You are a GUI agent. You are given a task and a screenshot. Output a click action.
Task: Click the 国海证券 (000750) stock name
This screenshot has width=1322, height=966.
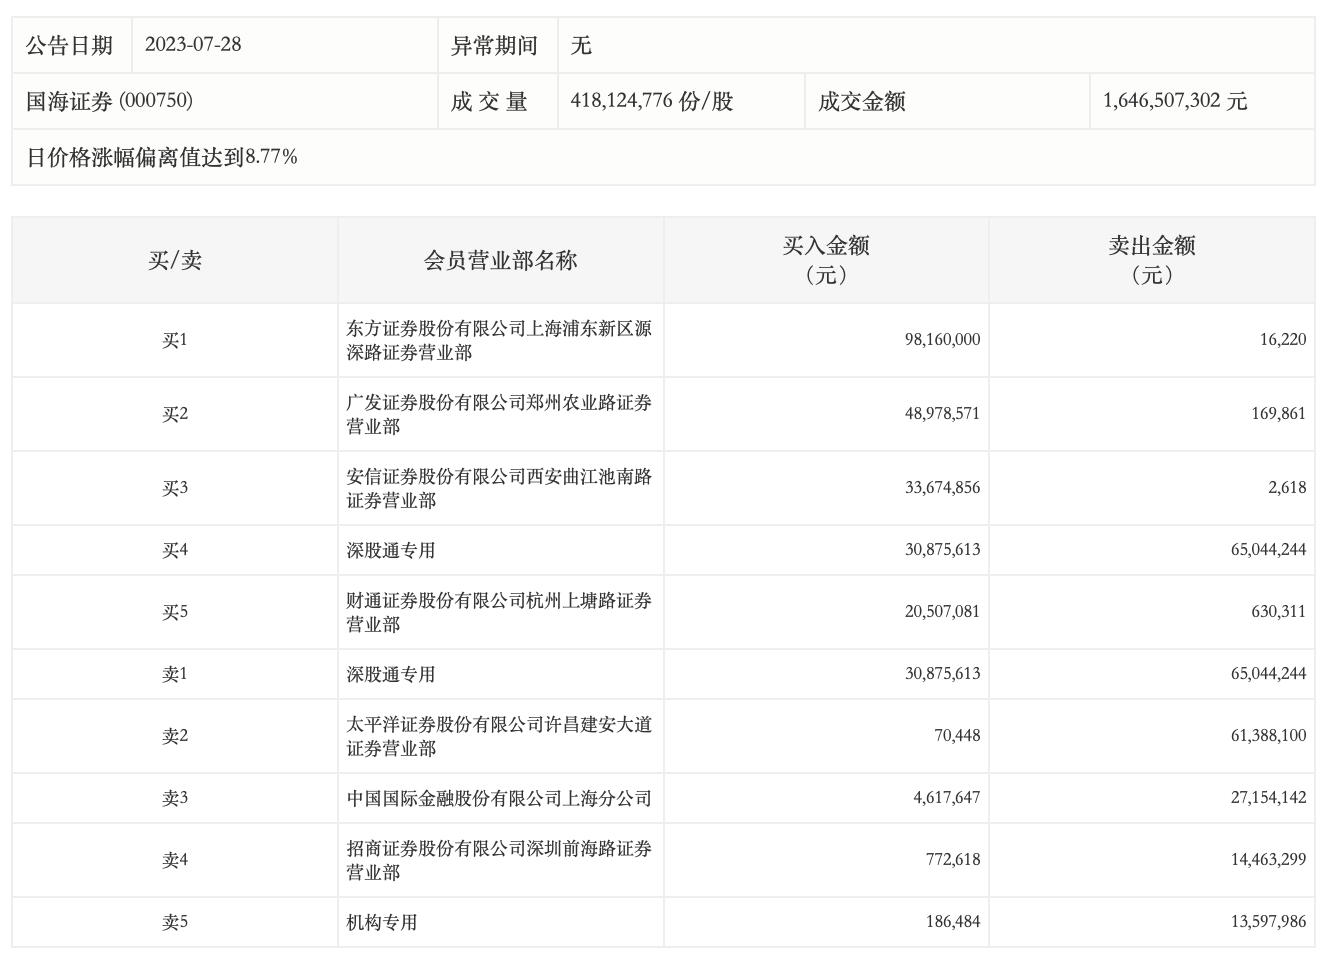109,101
